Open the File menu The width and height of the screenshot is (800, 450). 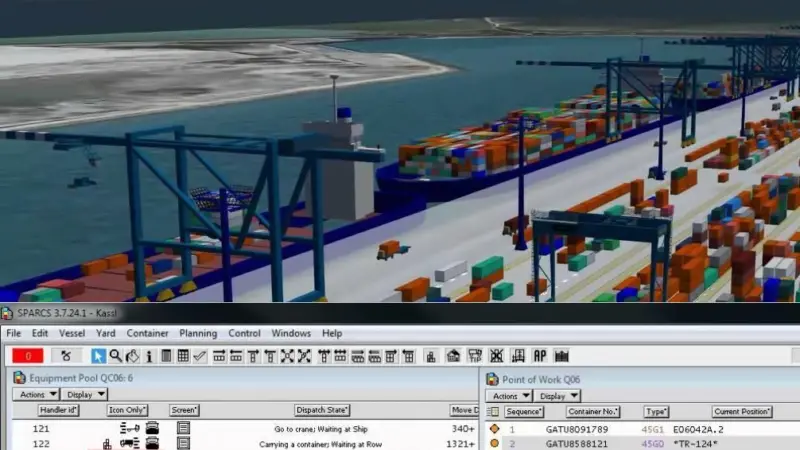(x=14, y=333)
